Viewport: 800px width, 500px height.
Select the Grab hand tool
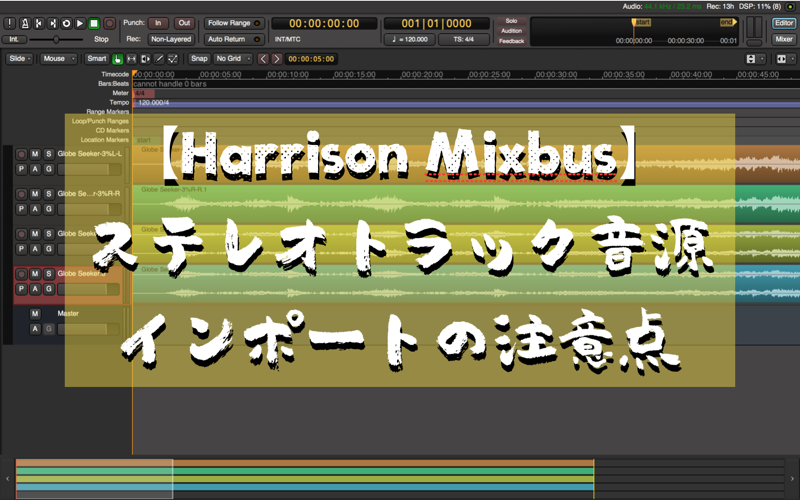coord(118,59)
